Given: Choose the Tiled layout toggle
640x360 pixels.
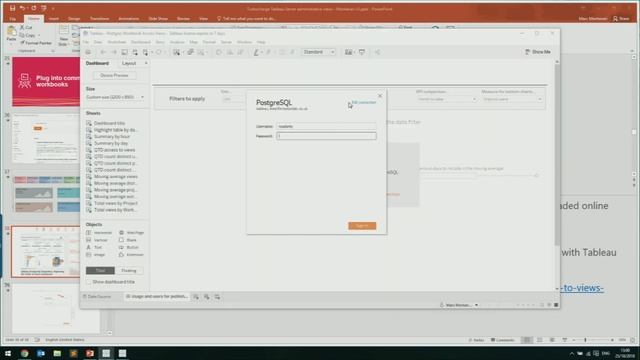Looking at the screenshot, I should [100, 271].
